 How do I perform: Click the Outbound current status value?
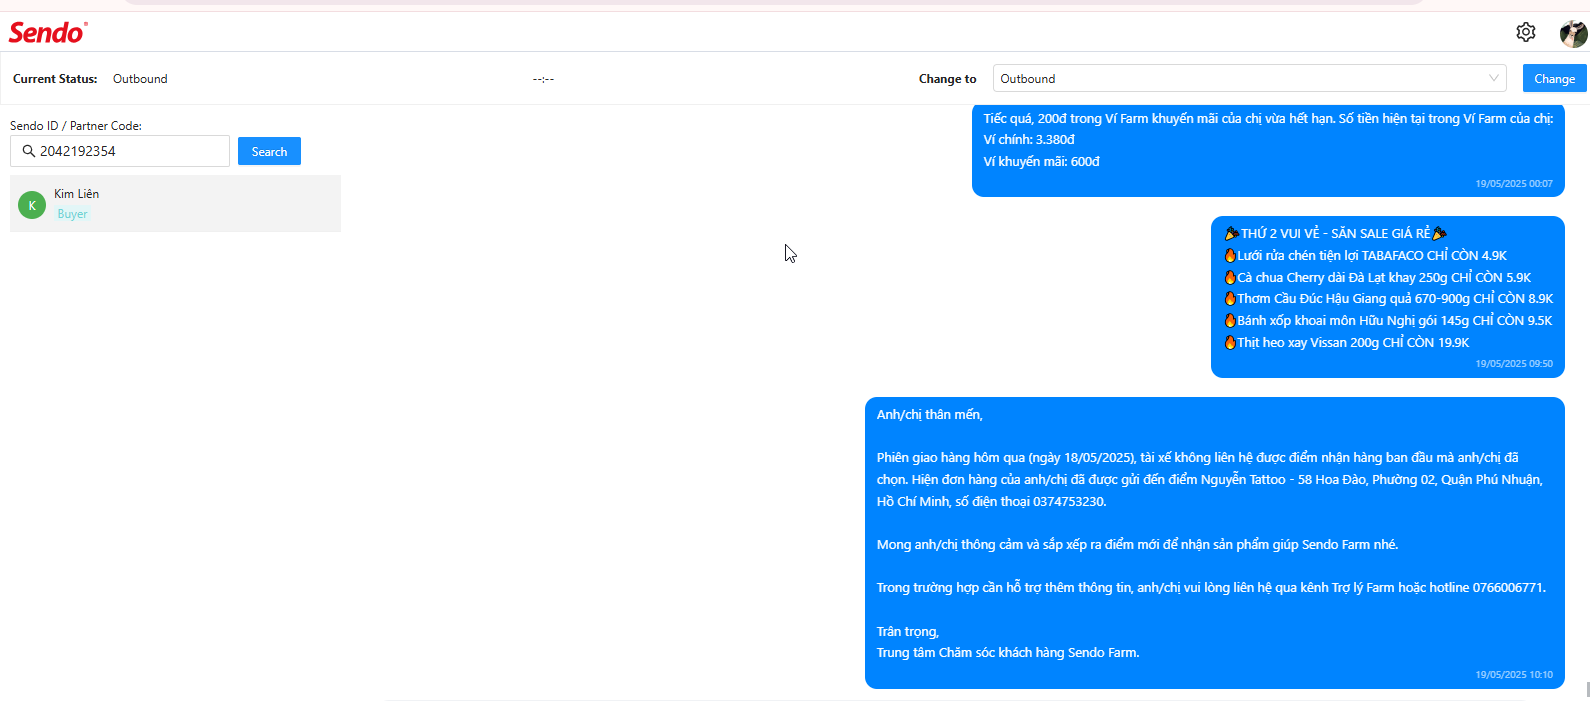[x=140, y=79]
